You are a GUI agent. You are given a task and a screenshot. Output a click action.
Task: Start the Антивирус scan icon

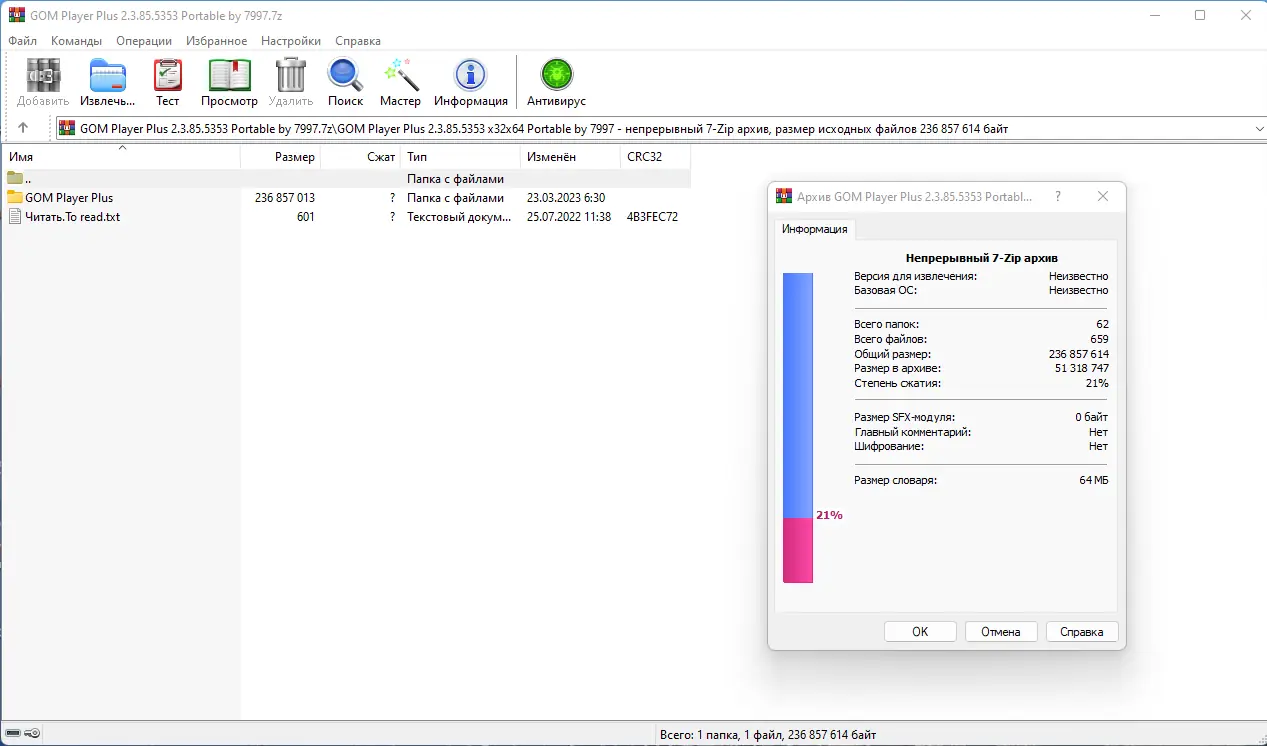click(556, 76)
